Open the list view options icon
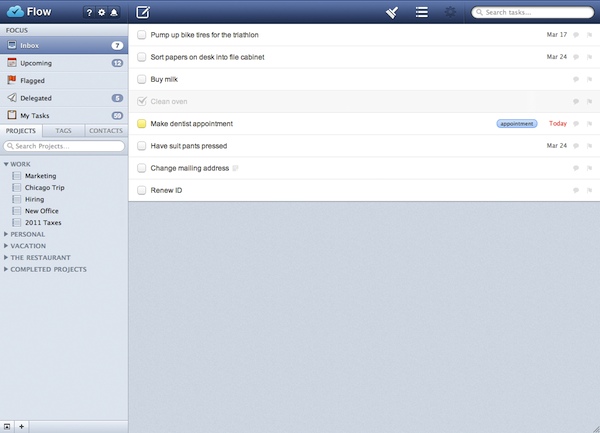This screenshot has width=600, height=433. pyautogui.click(x=422, y=12)
